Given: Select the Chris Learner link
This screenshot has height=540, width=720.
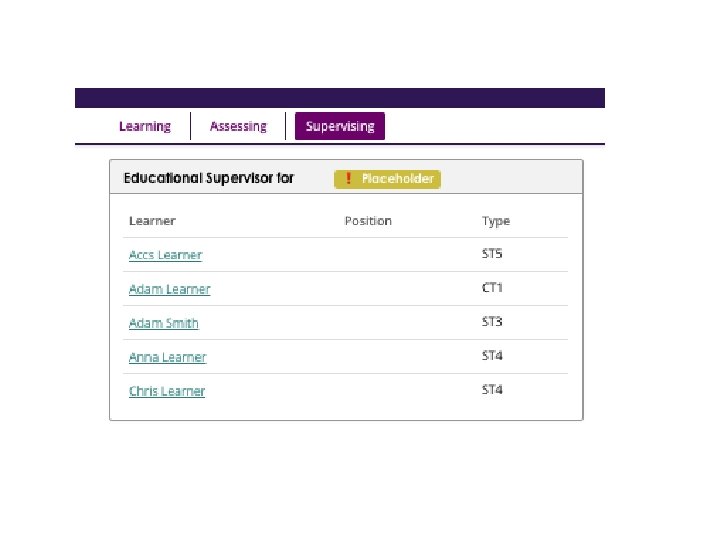Looking at the screenshot, I should (167, 391).
